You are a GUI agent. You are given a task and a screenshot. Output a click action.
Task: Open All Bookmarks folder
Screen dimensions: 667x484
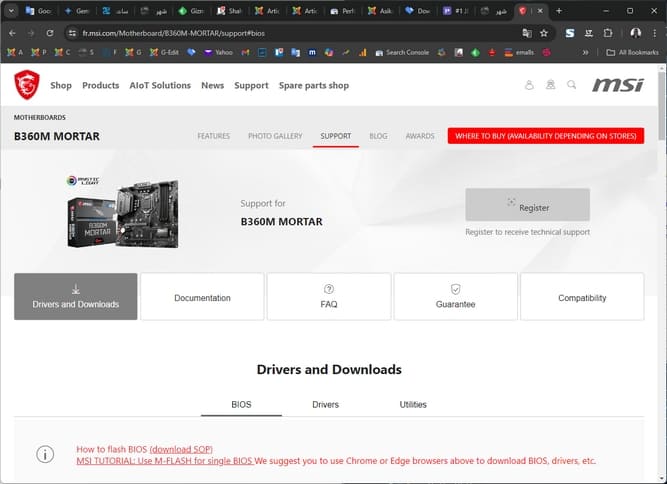click(x=633, y=52)
